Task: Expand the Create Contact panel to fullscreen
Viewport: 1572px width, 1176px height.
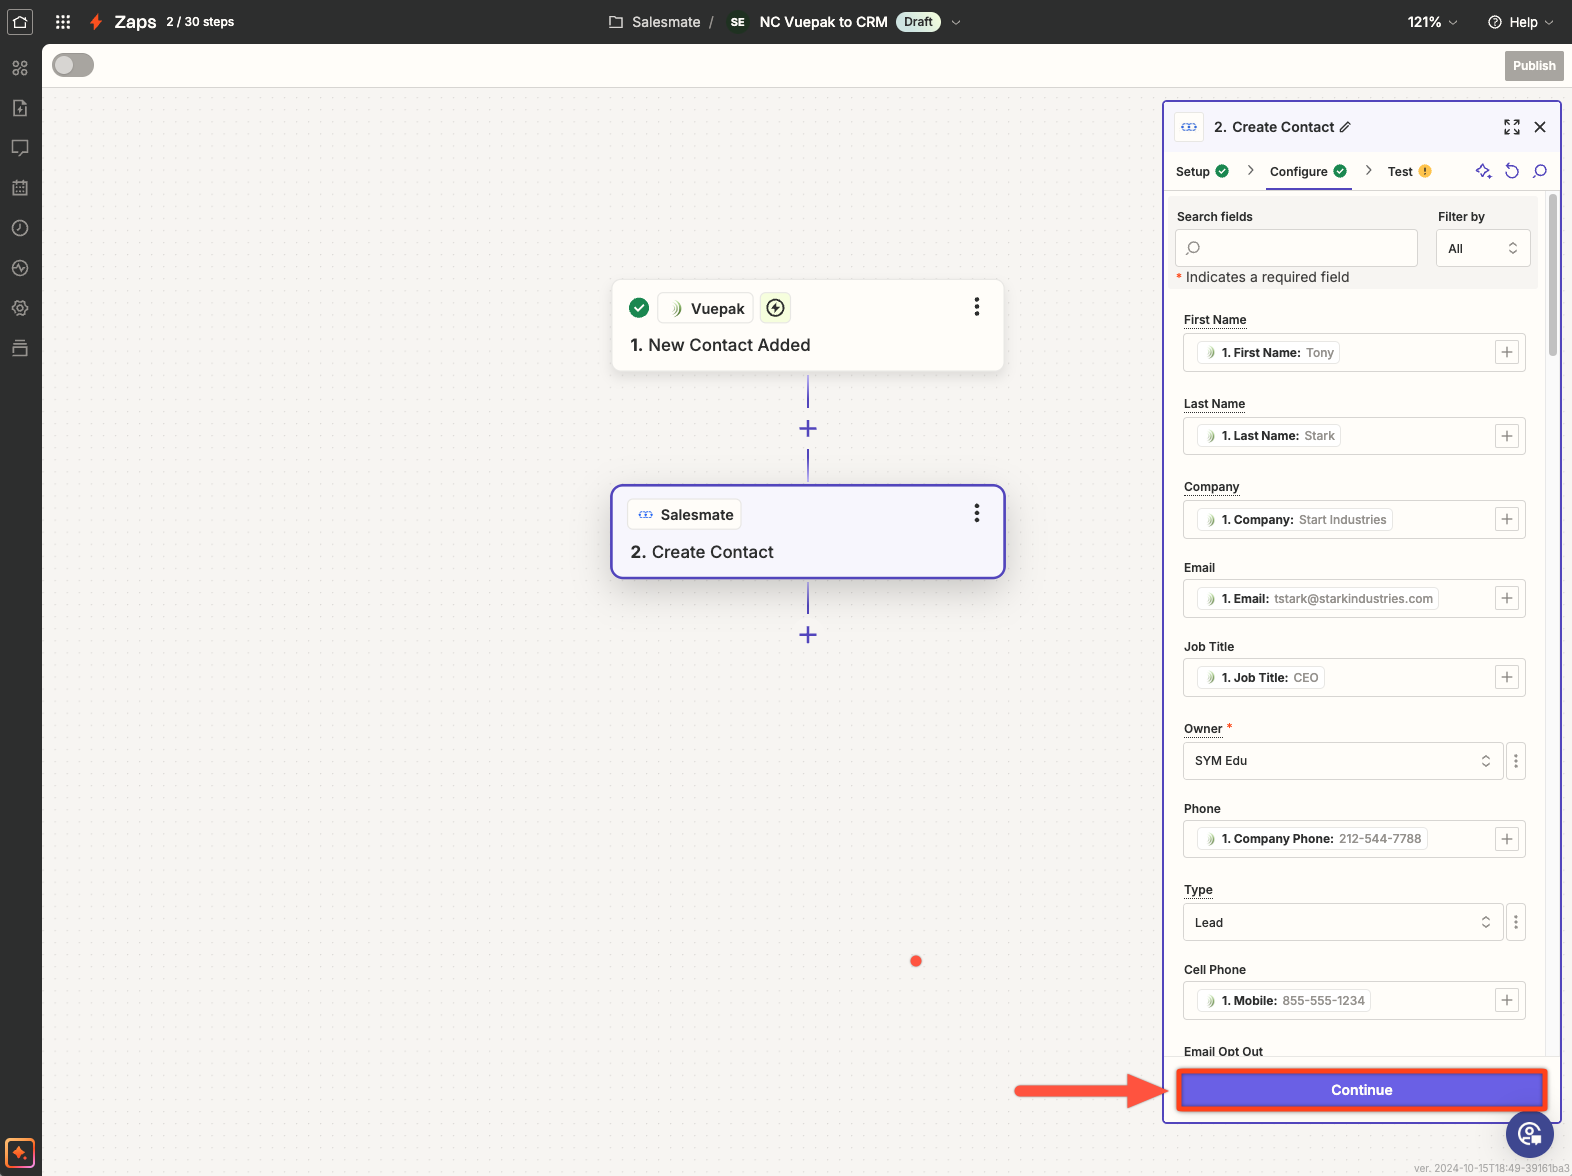Action: point(1512,127)
